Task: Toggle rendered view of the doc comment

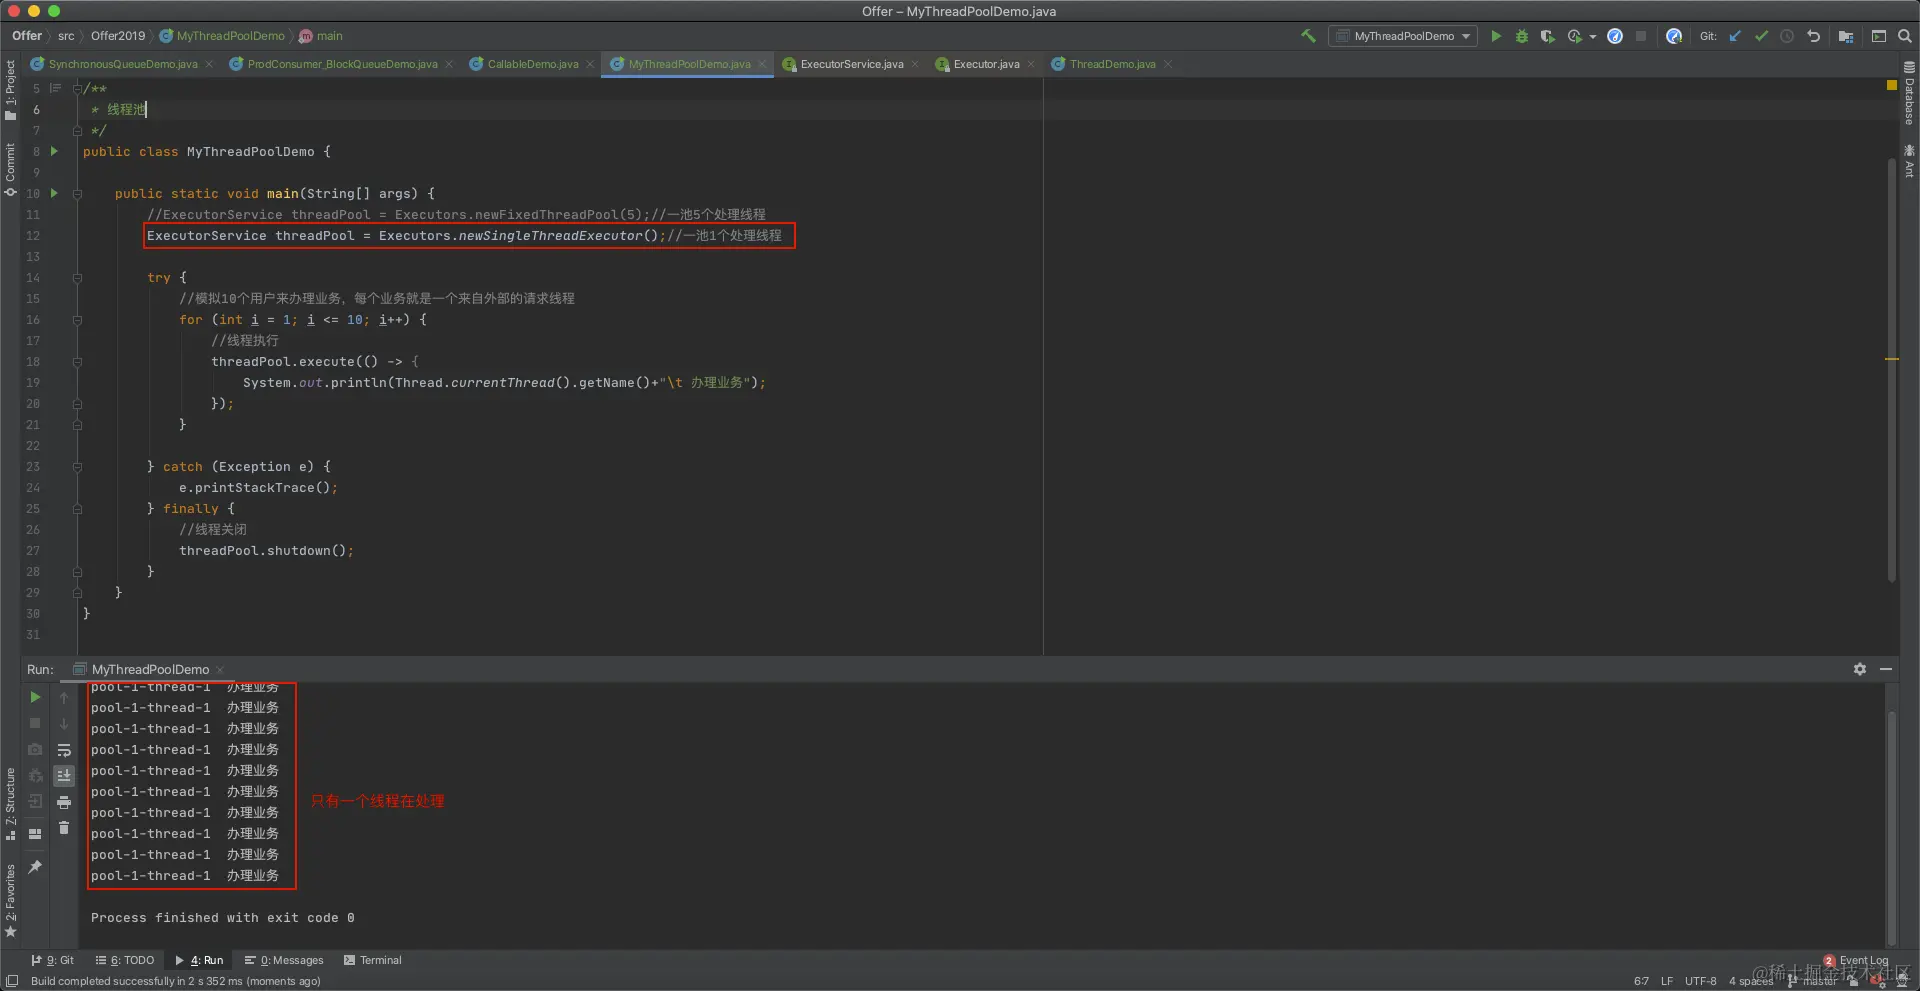Action: point(56,88)
